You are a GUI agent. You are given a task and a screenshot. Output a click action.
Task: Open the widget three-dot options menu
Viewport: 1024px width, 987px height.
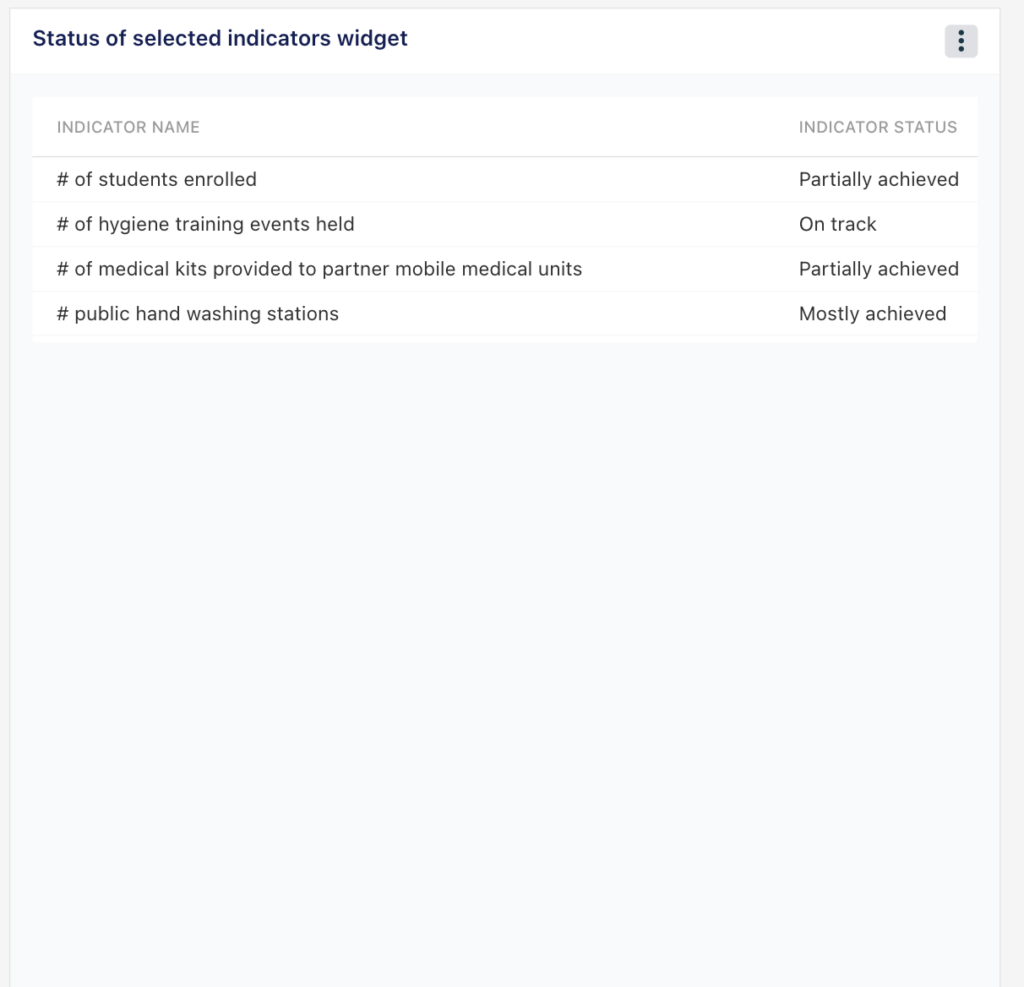click(961, 41)
